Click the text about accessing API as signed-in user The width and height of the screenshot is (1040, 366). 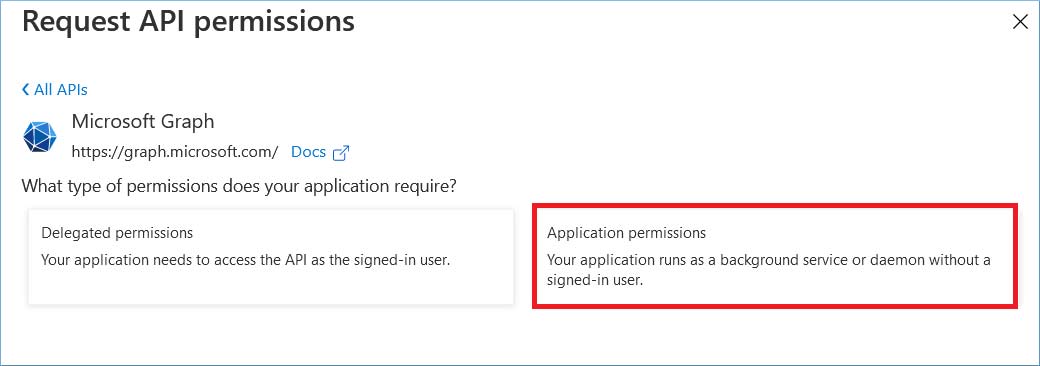(245, 260)
